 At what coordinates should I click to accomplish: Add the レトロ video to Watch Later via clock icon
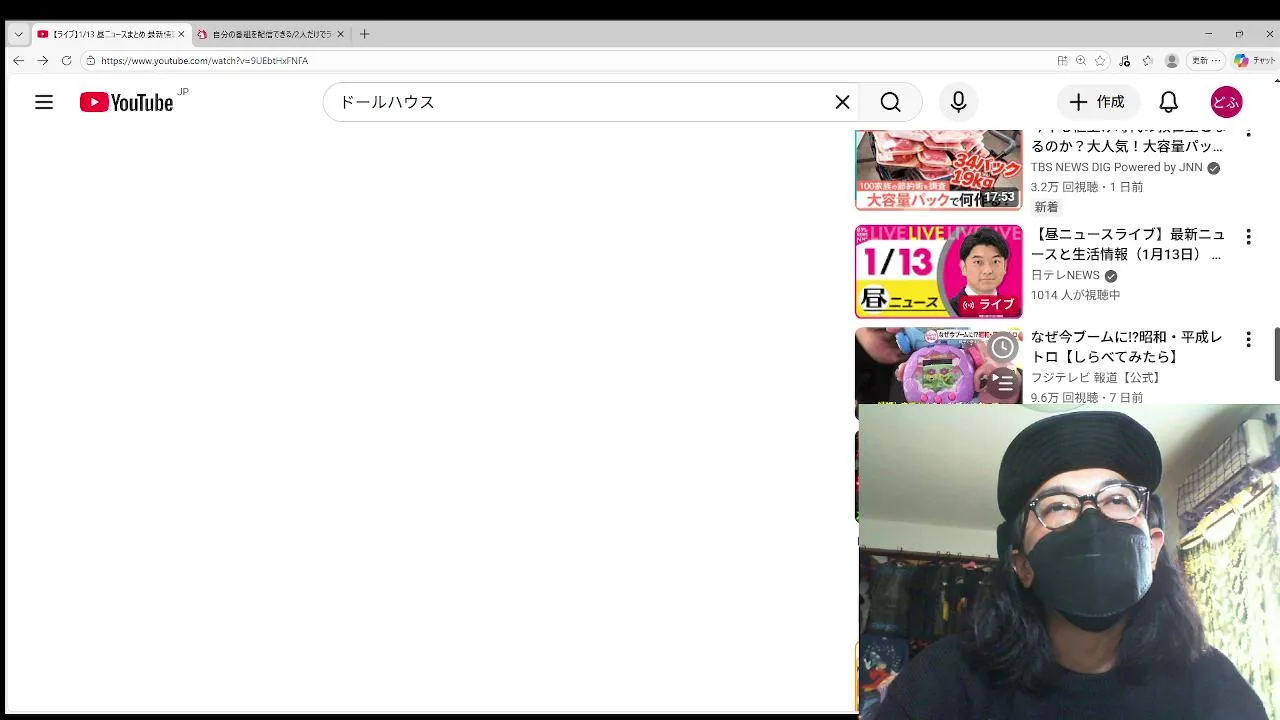(x=1002, y=347)
